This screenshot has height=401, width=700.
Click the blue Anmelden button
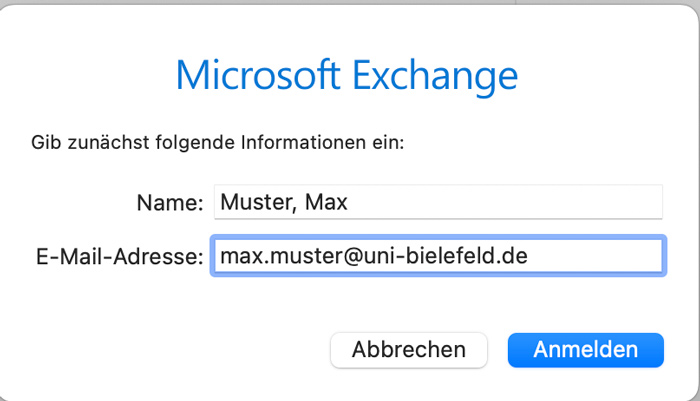pyautogui.click(x=586, y=350)
